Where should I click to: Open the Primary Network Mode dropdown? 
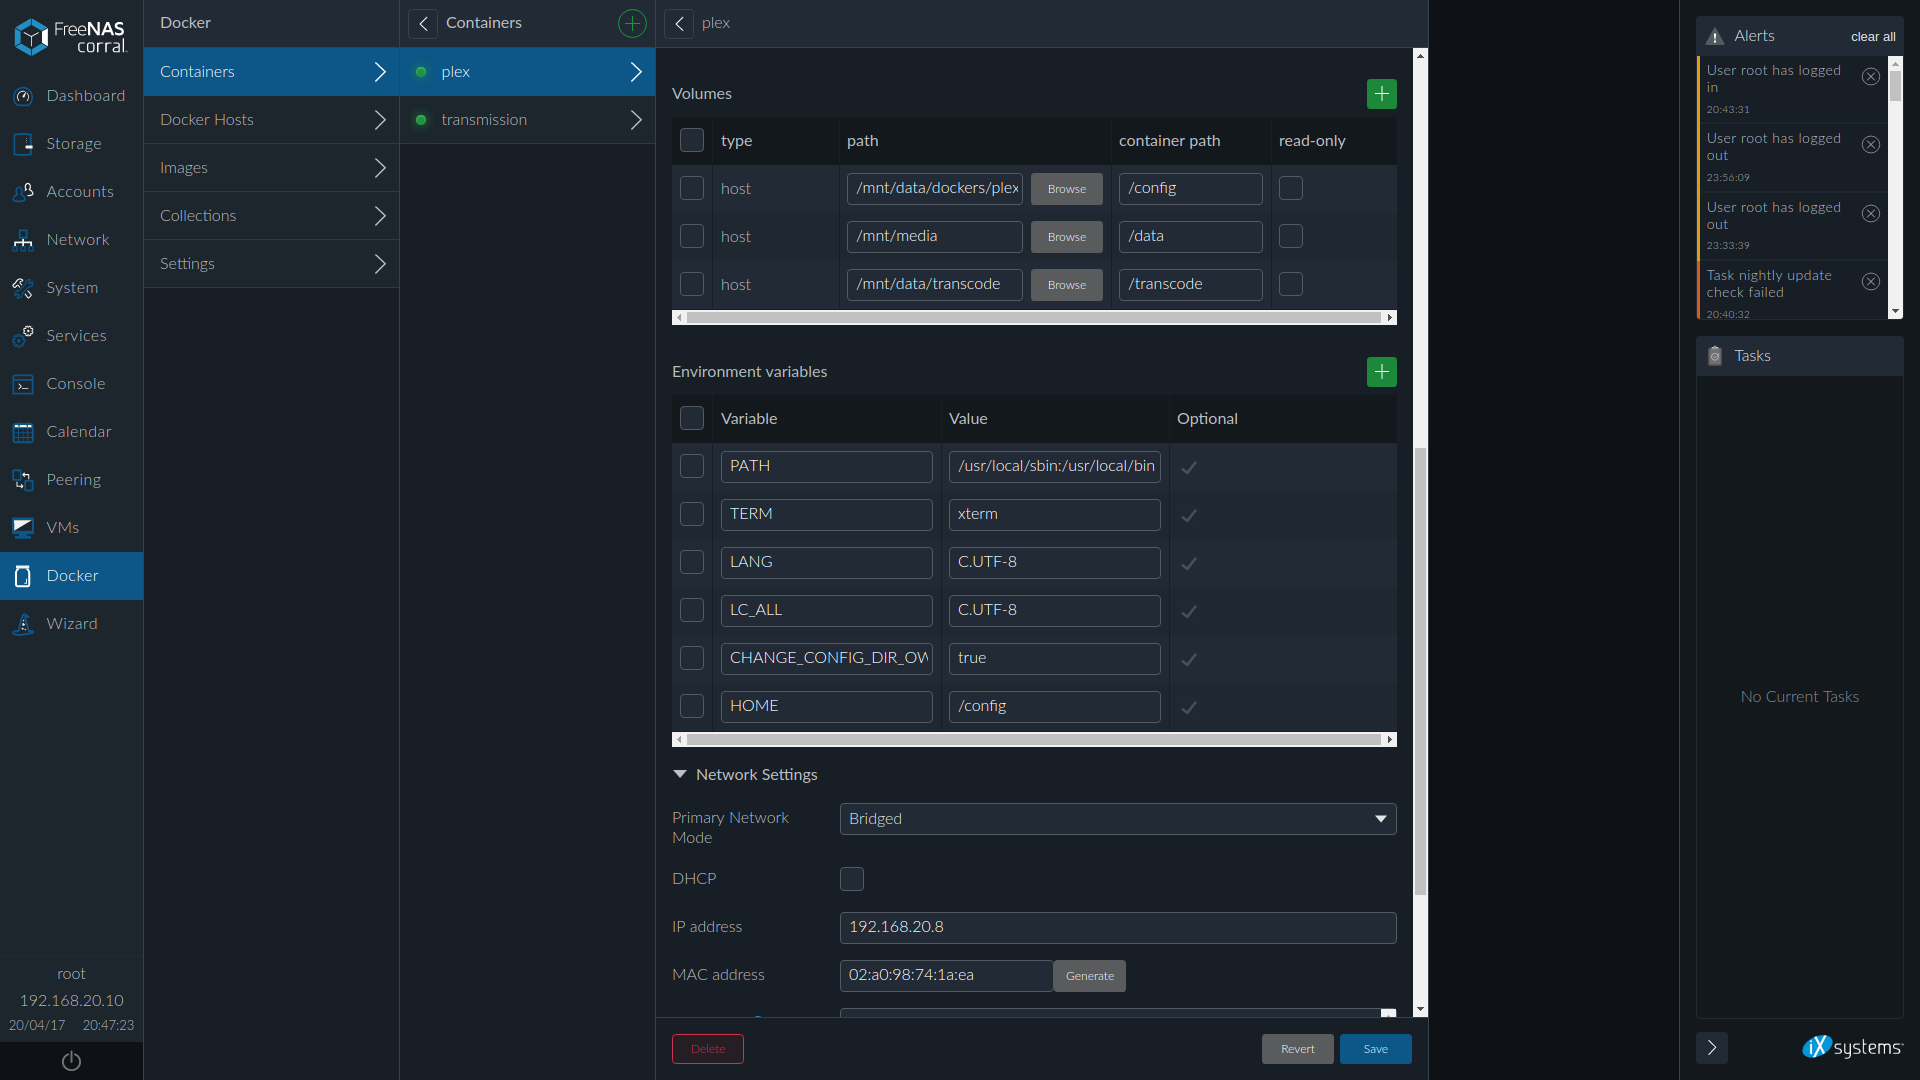click(1117, 819)
